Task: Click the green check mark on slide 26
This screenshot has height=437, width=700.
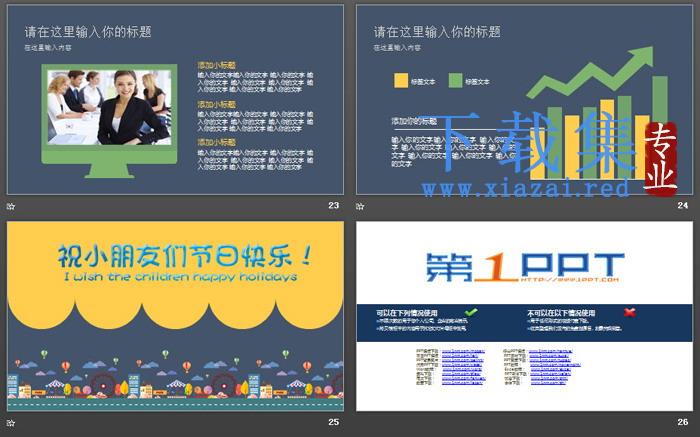Action: [x=471, y=312]
